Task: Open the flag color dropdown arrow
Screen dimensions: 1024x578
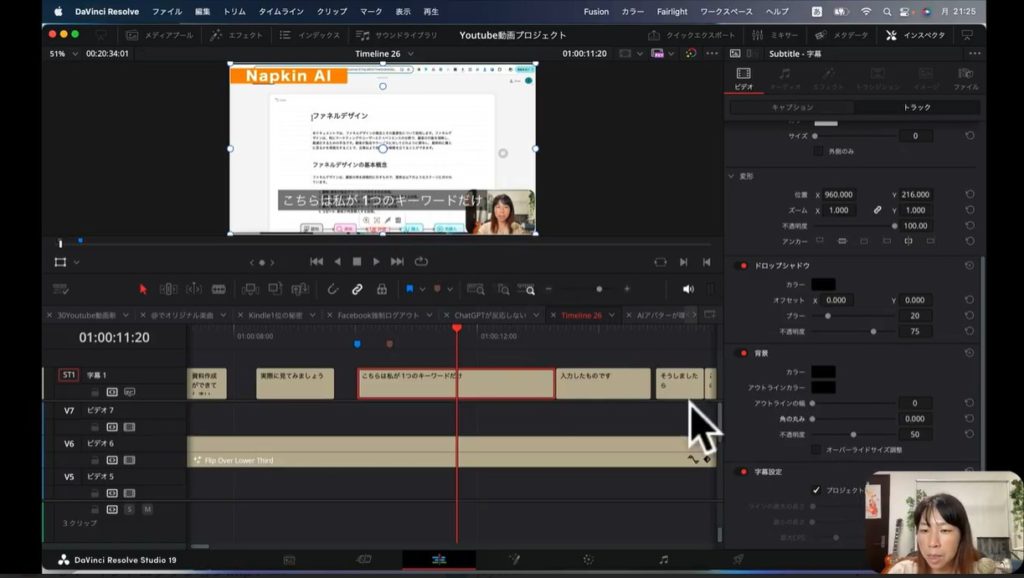Action: [421, 289]
